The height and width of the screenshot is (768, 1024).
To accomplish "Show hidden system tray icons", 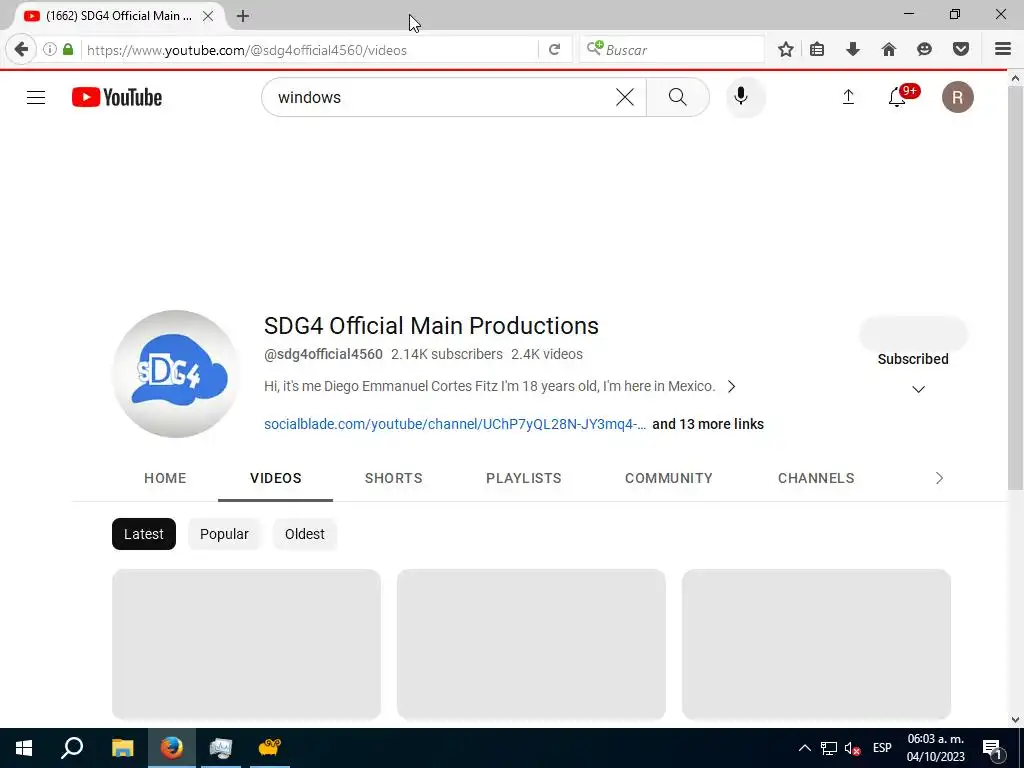I will click(805, 748).
